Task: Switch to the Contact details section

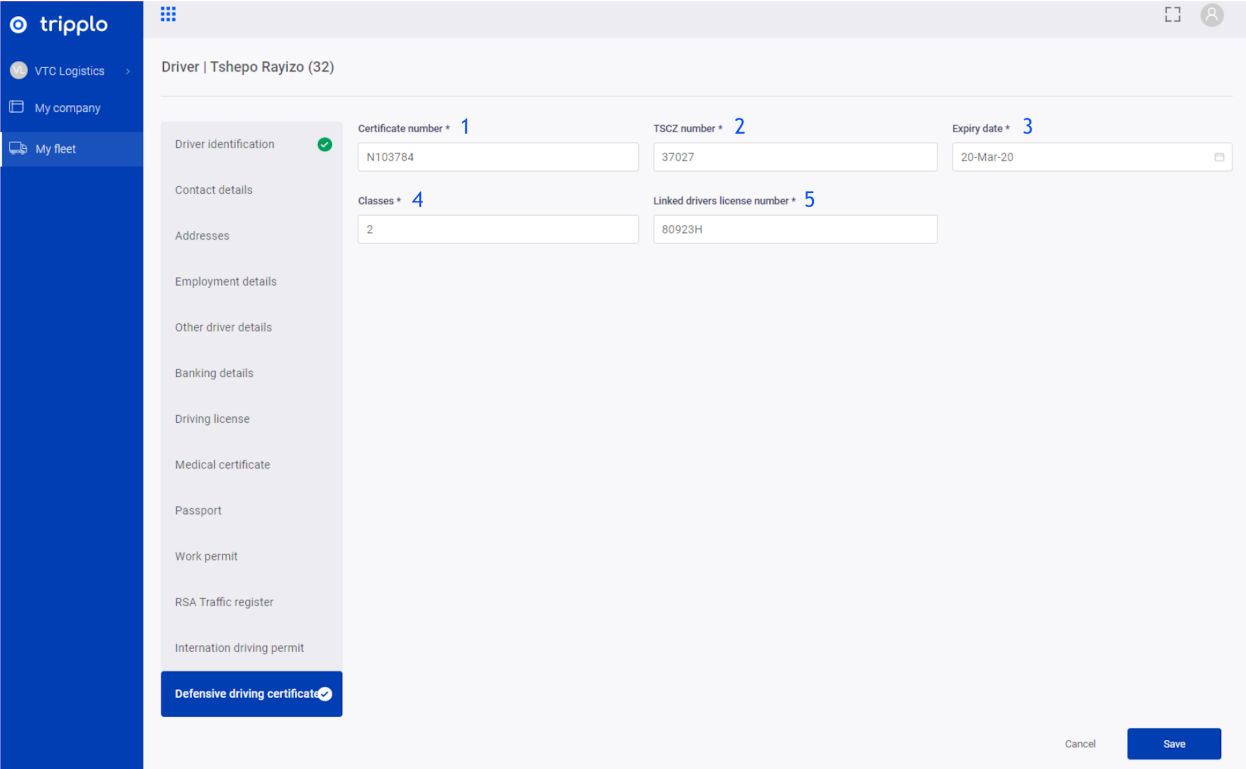Action: coord(214,190)
